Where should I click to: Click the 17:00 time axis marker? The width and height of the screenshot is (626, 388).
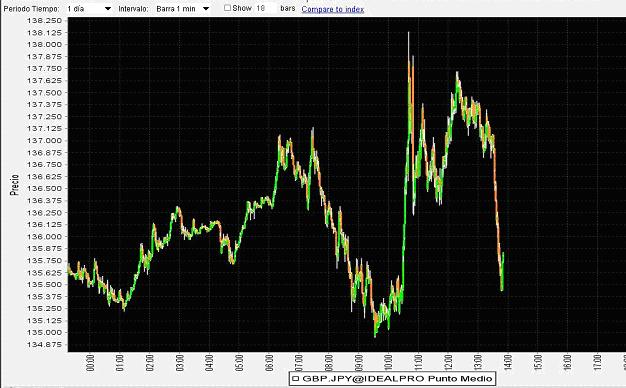pos(597,362)
